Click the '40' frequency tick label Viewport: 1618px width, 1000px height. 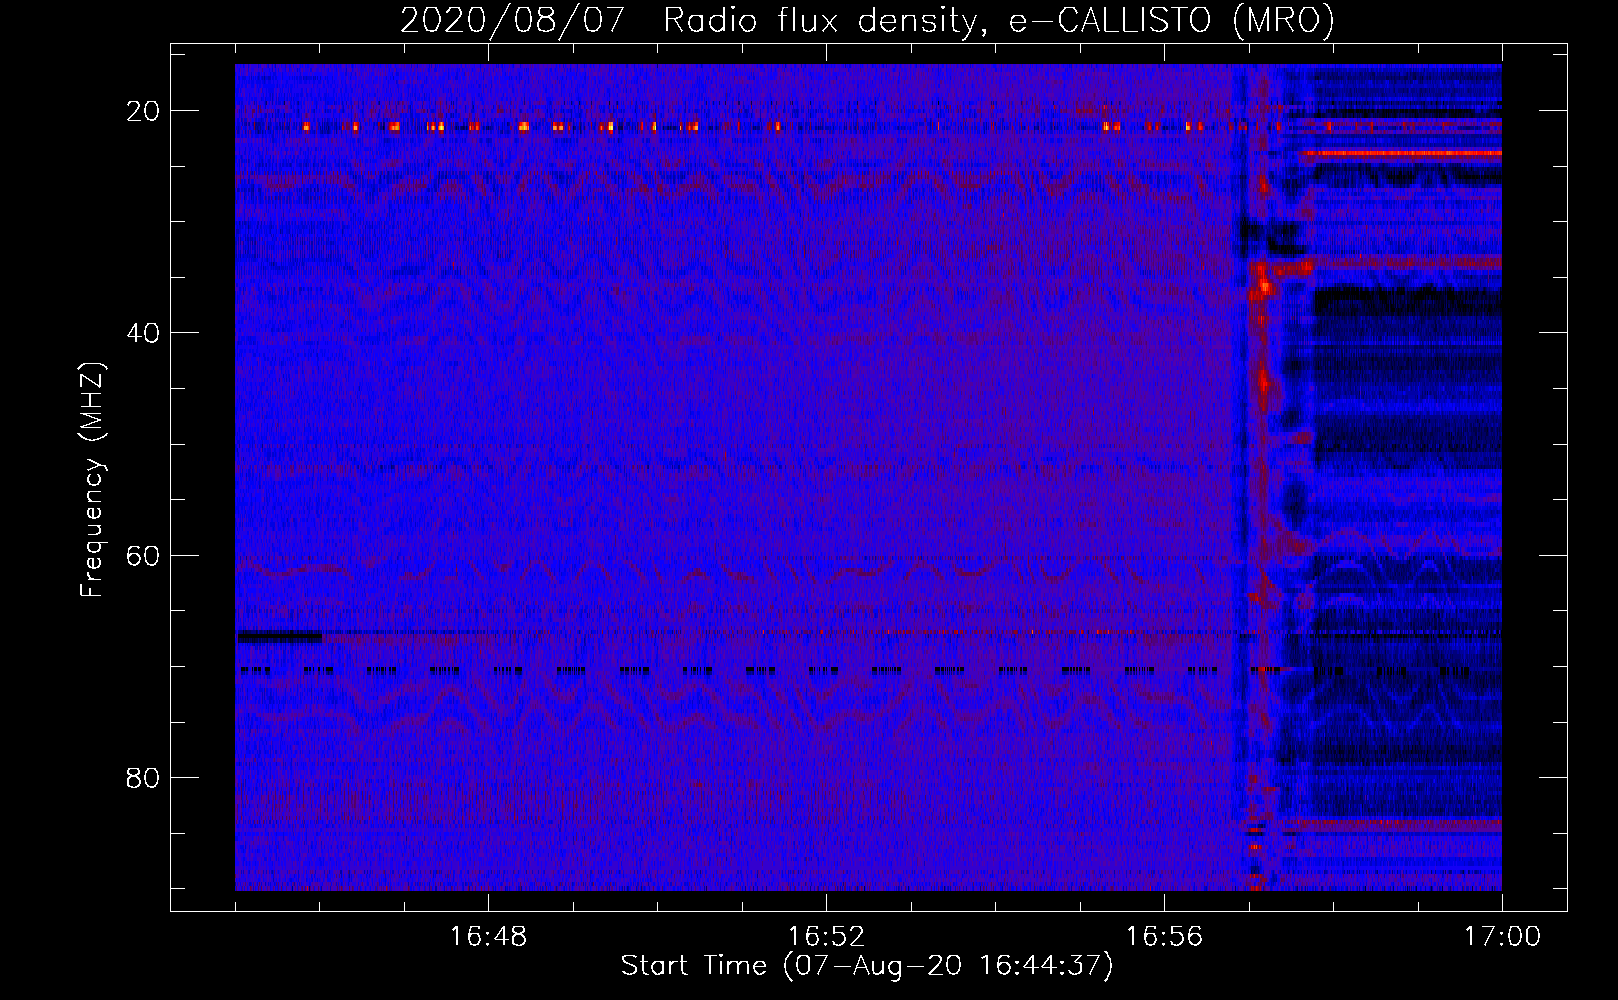pyautogui.click(x=143, y=333)
